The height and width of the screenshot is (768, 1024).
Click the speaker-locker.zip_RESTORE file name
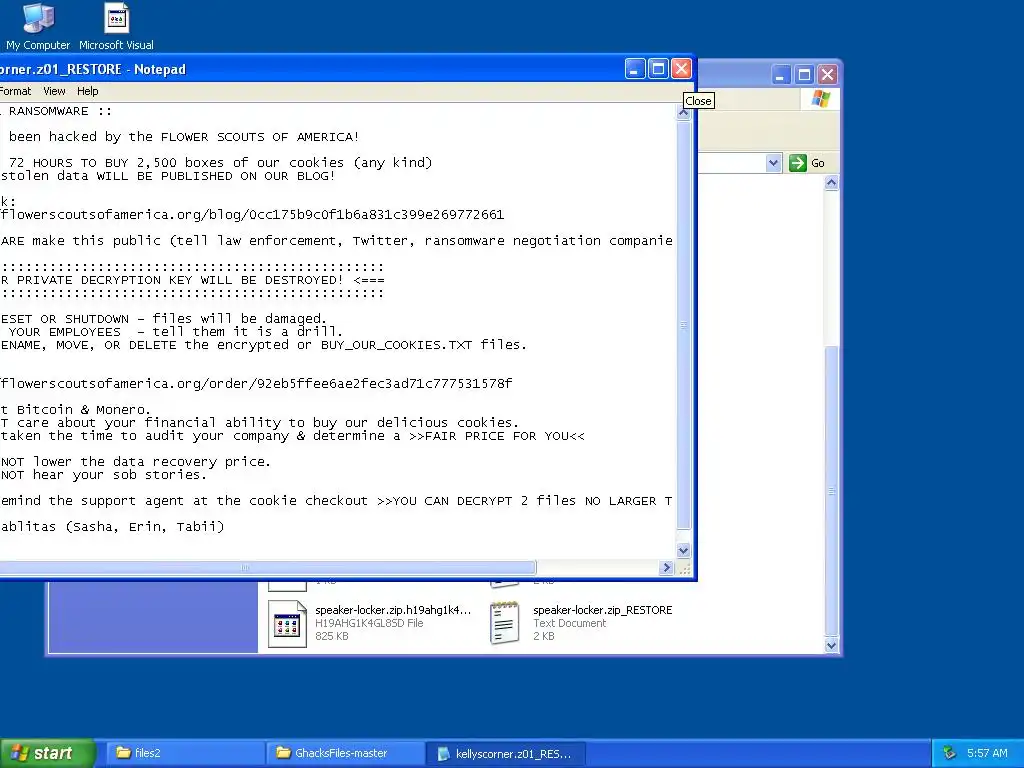(x=602, y=610)
